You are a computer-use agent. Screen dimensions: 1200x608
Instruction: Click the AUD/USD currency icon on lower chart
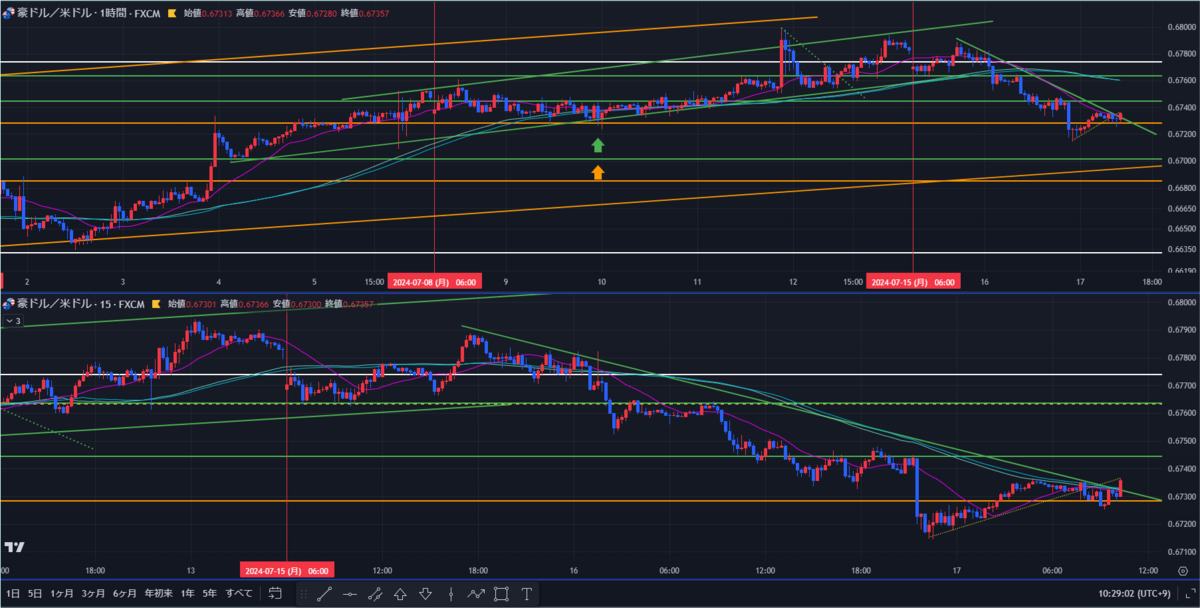(x=9, y=303)
